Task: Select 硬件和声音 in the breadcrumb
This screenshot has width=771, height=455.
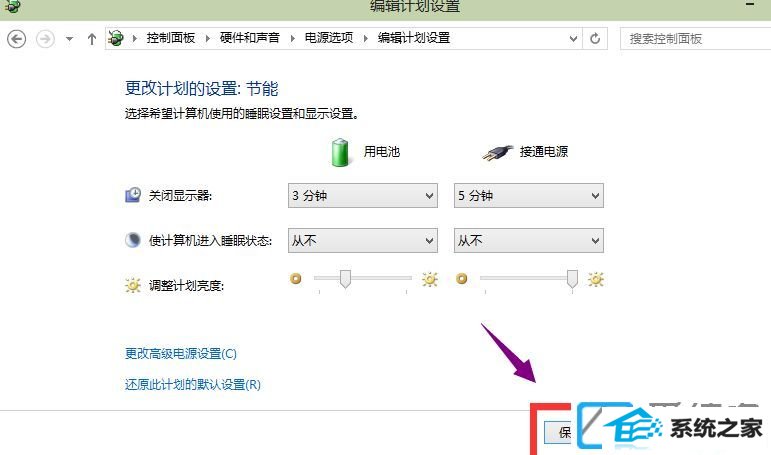Action: point(250,38)
